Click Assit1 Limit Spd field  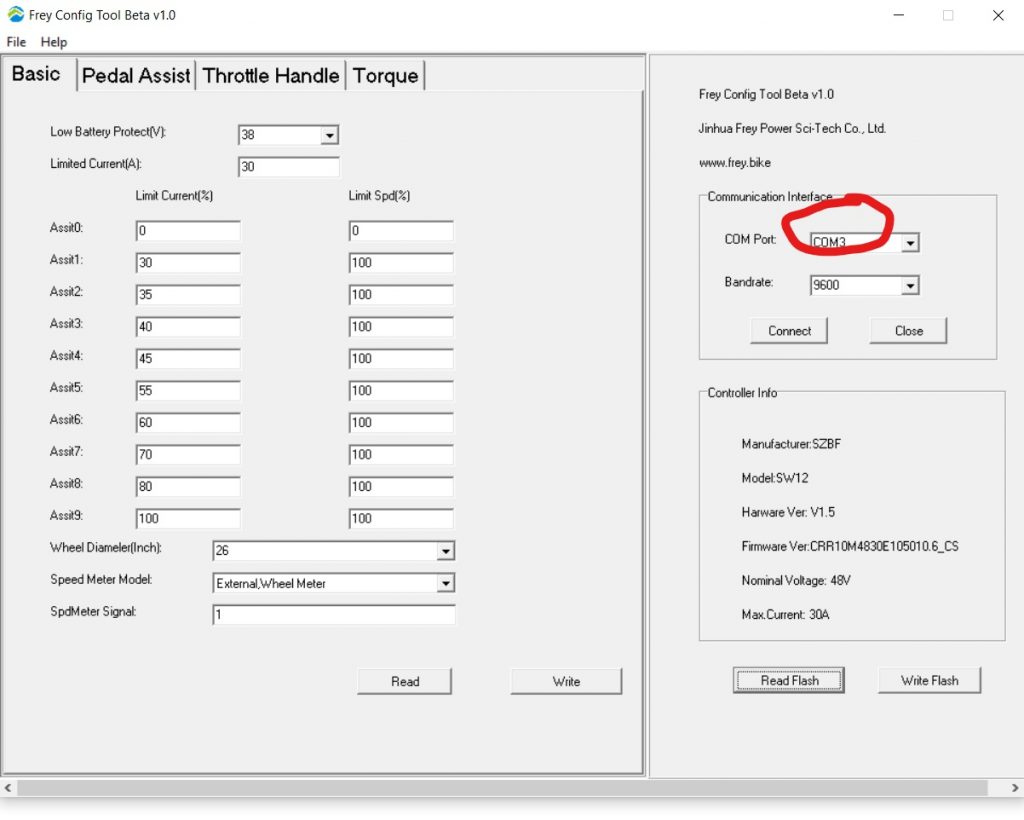point(401,262)
